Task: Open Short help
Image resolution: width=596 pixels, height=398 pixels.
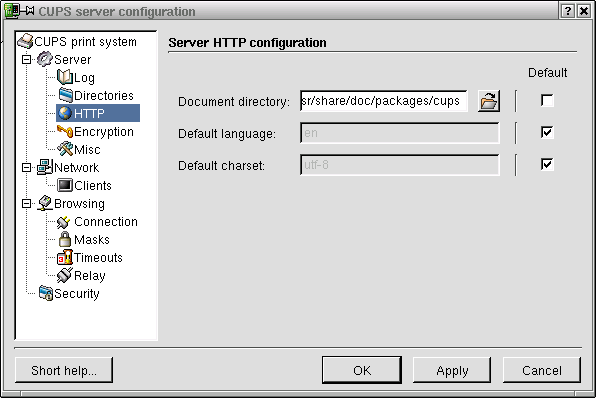Action: [64, 370]
